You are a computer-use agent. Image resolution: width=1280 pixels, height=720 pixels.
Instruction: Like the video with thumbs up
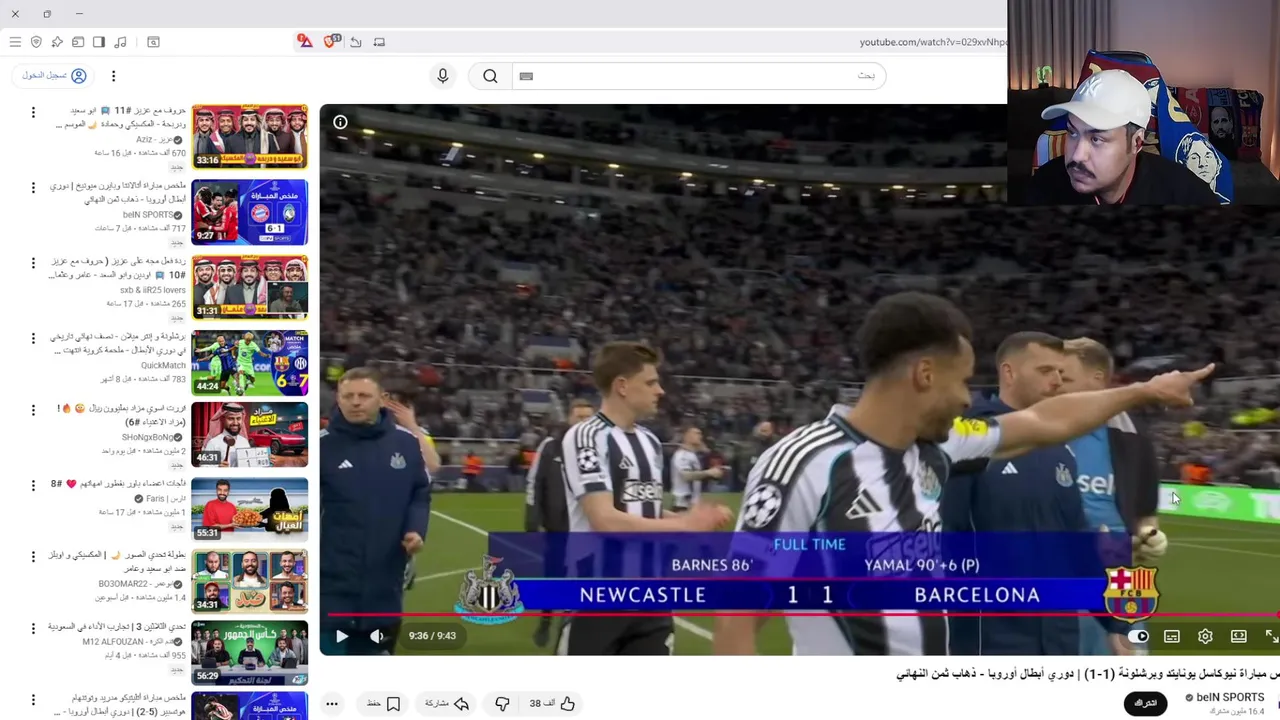[x=553, y=704]
